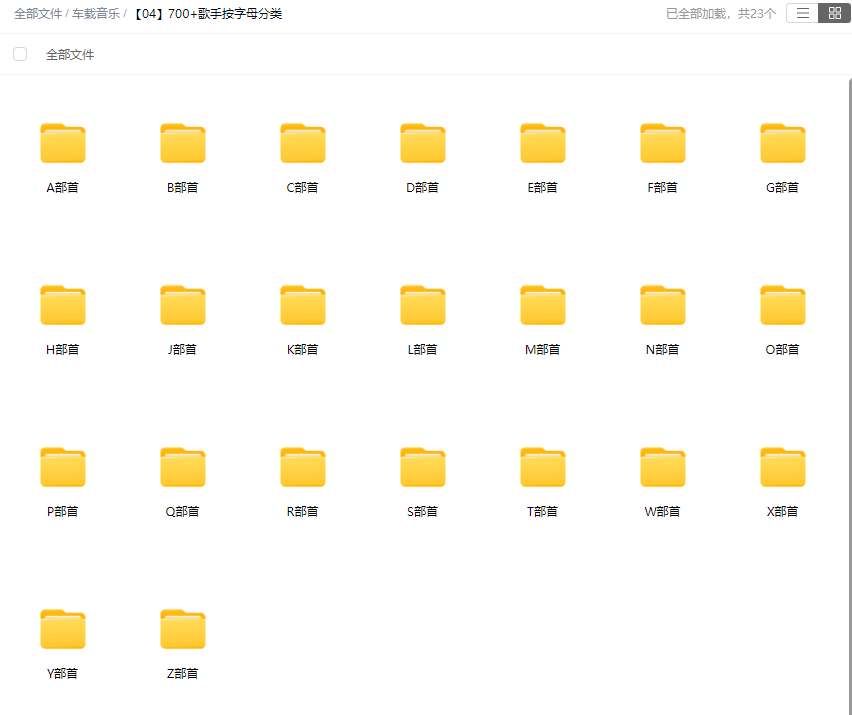Open the Y部首 folder icon
Viewport: 852px width, 715px height.
click(x=63, y=629)
